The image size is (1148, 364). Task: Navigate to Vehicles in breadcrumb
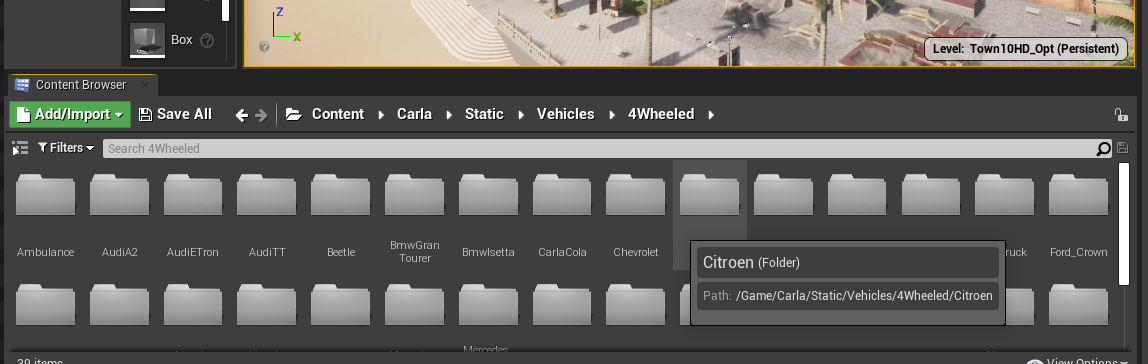(x=565, y=114)
